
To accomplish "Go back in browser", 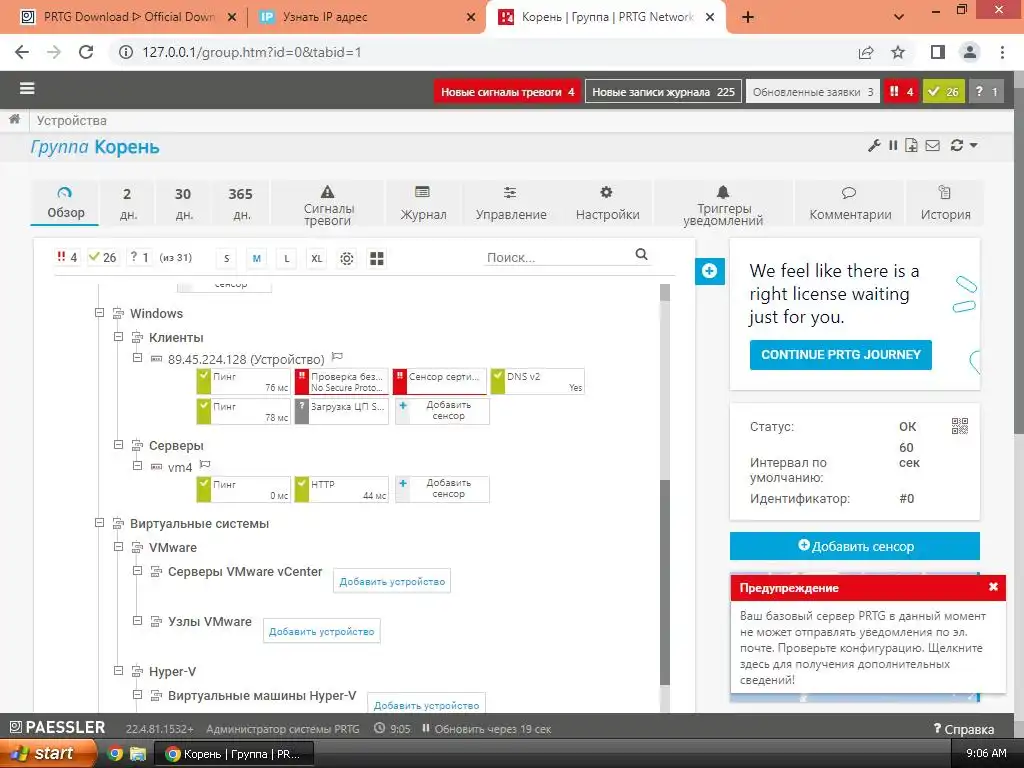I will click(22, 52).
